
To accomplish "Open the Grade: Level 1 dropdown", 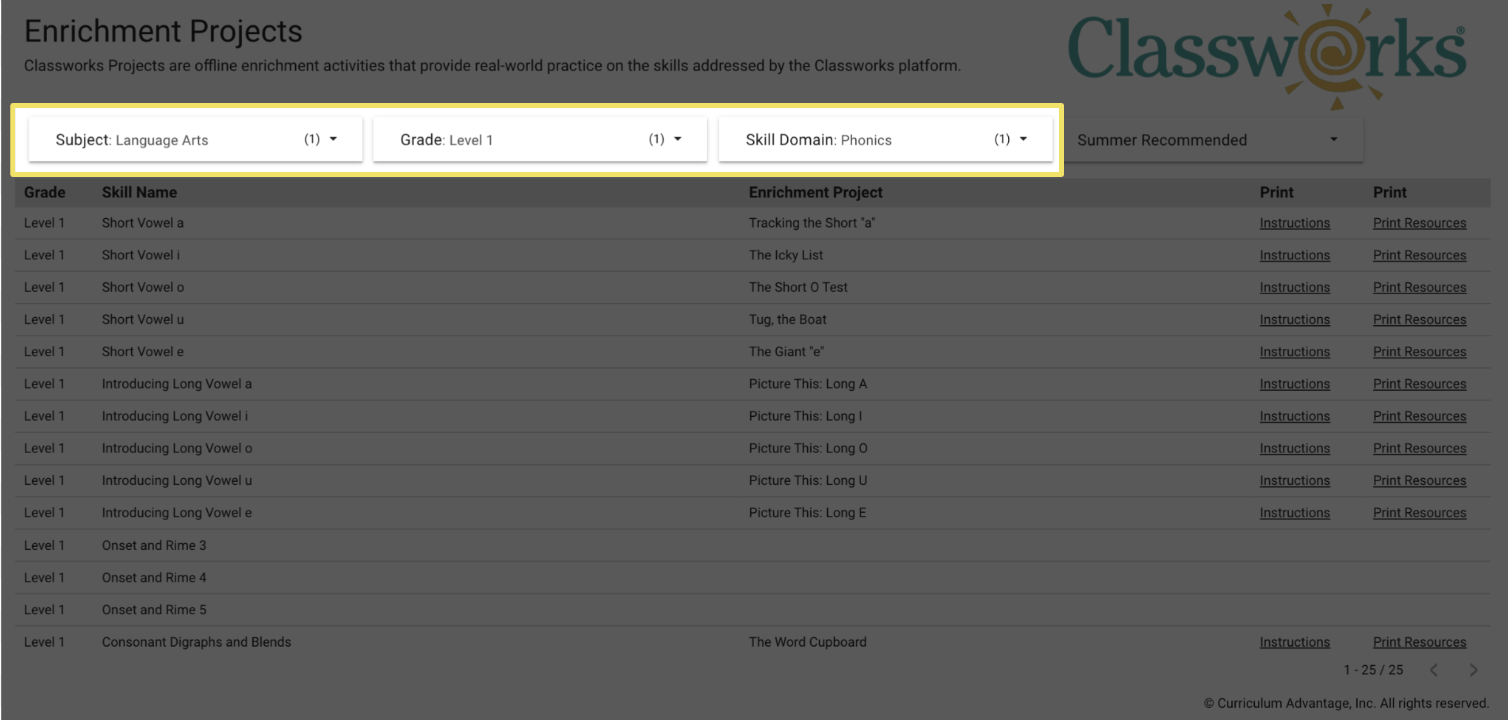I will [540, 140].
